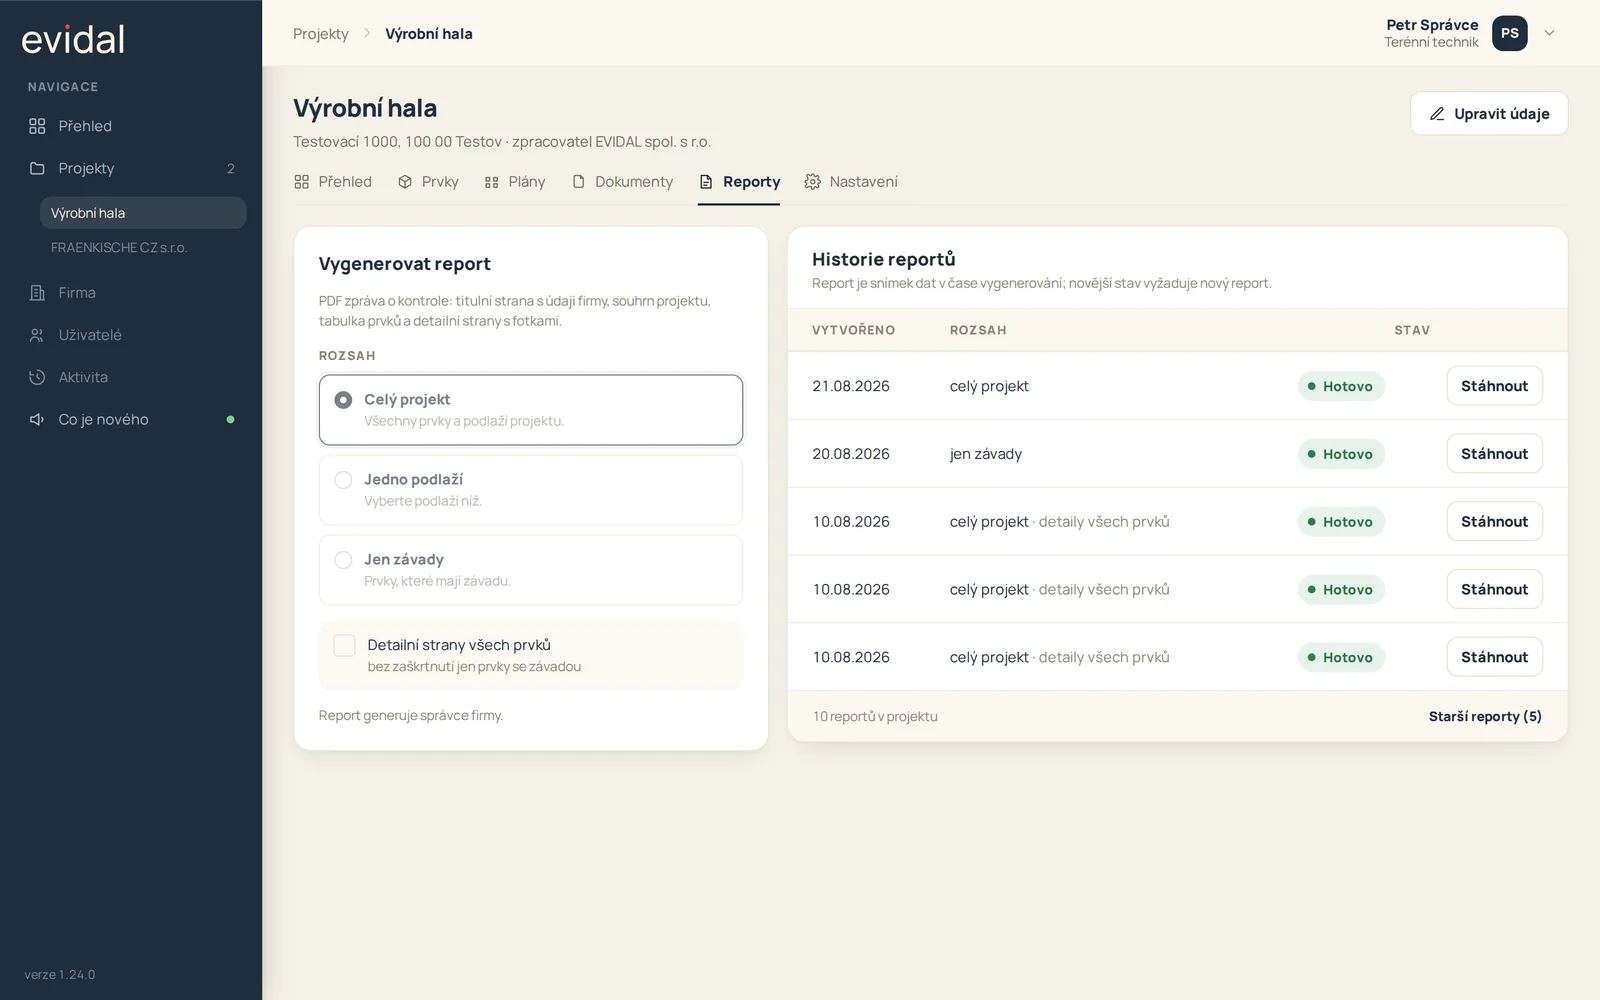Click the Hotovo status of 20.08.2026 report
1600x1000 pixels.
[1341, 454]
